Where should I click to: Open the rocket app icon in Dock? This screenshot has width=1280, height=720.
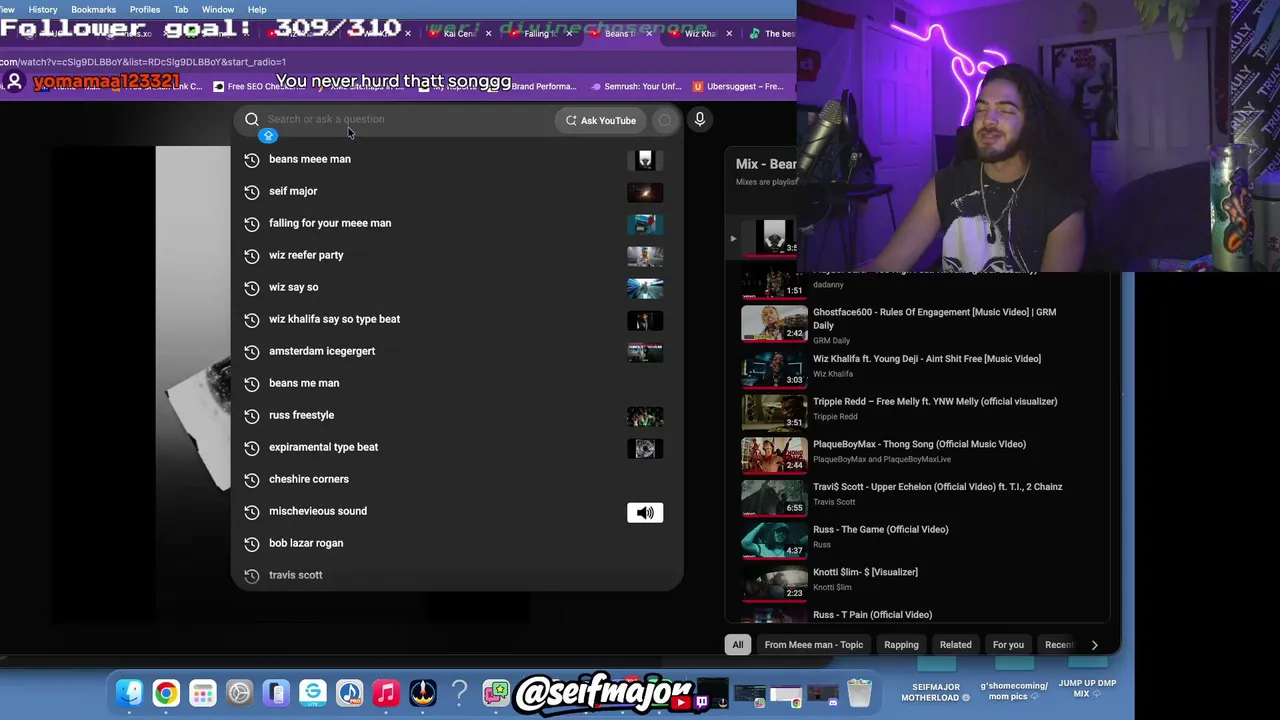[423, 693]
